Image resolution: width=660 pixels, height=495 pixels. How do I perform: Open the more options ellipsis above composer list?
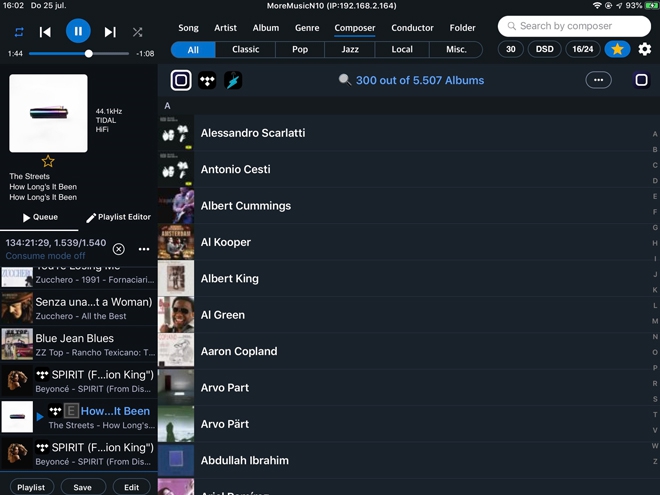598,80
